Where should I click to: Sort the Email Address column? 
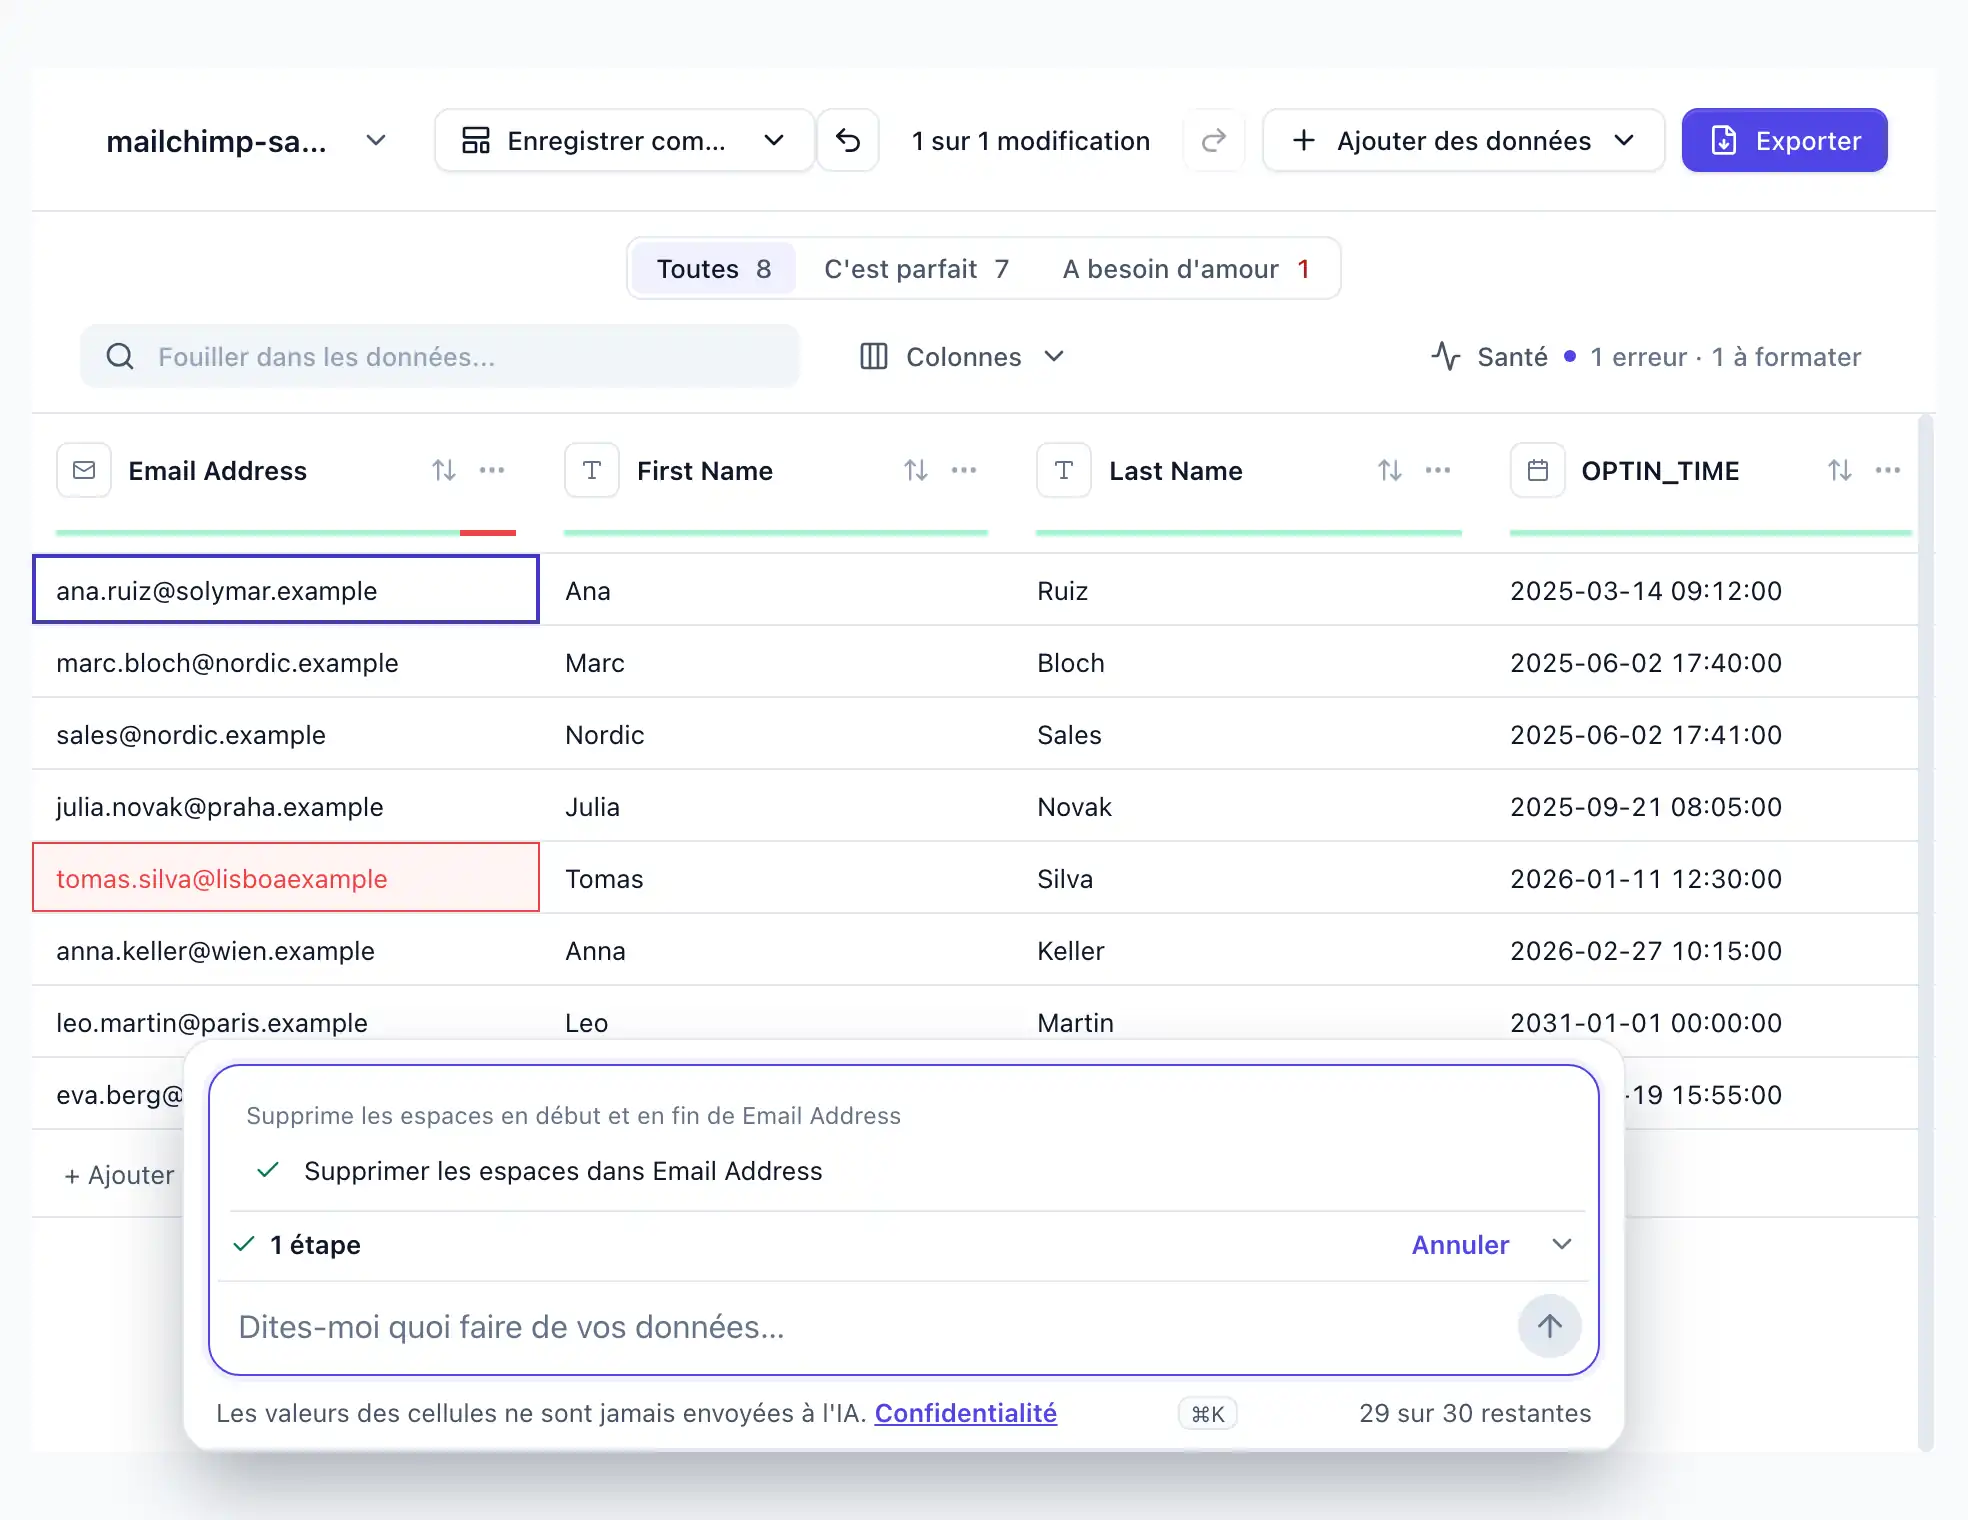[x=444, y=470]
